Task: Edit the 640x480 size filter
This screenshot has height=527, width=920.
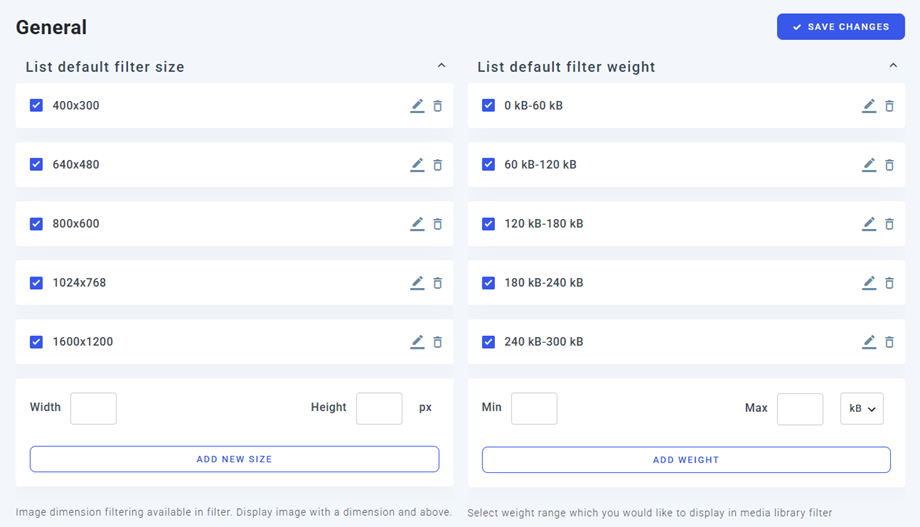Action: 417,165
